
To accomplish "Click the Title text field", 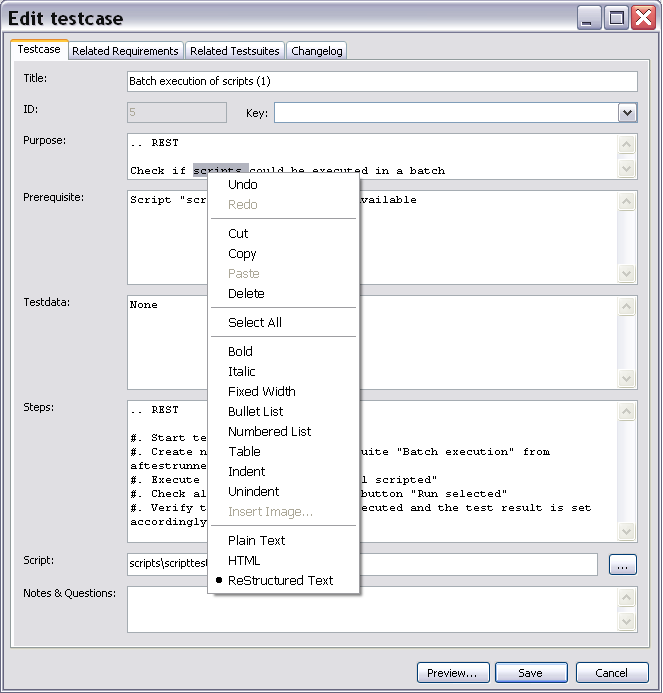I will [382, 81].
